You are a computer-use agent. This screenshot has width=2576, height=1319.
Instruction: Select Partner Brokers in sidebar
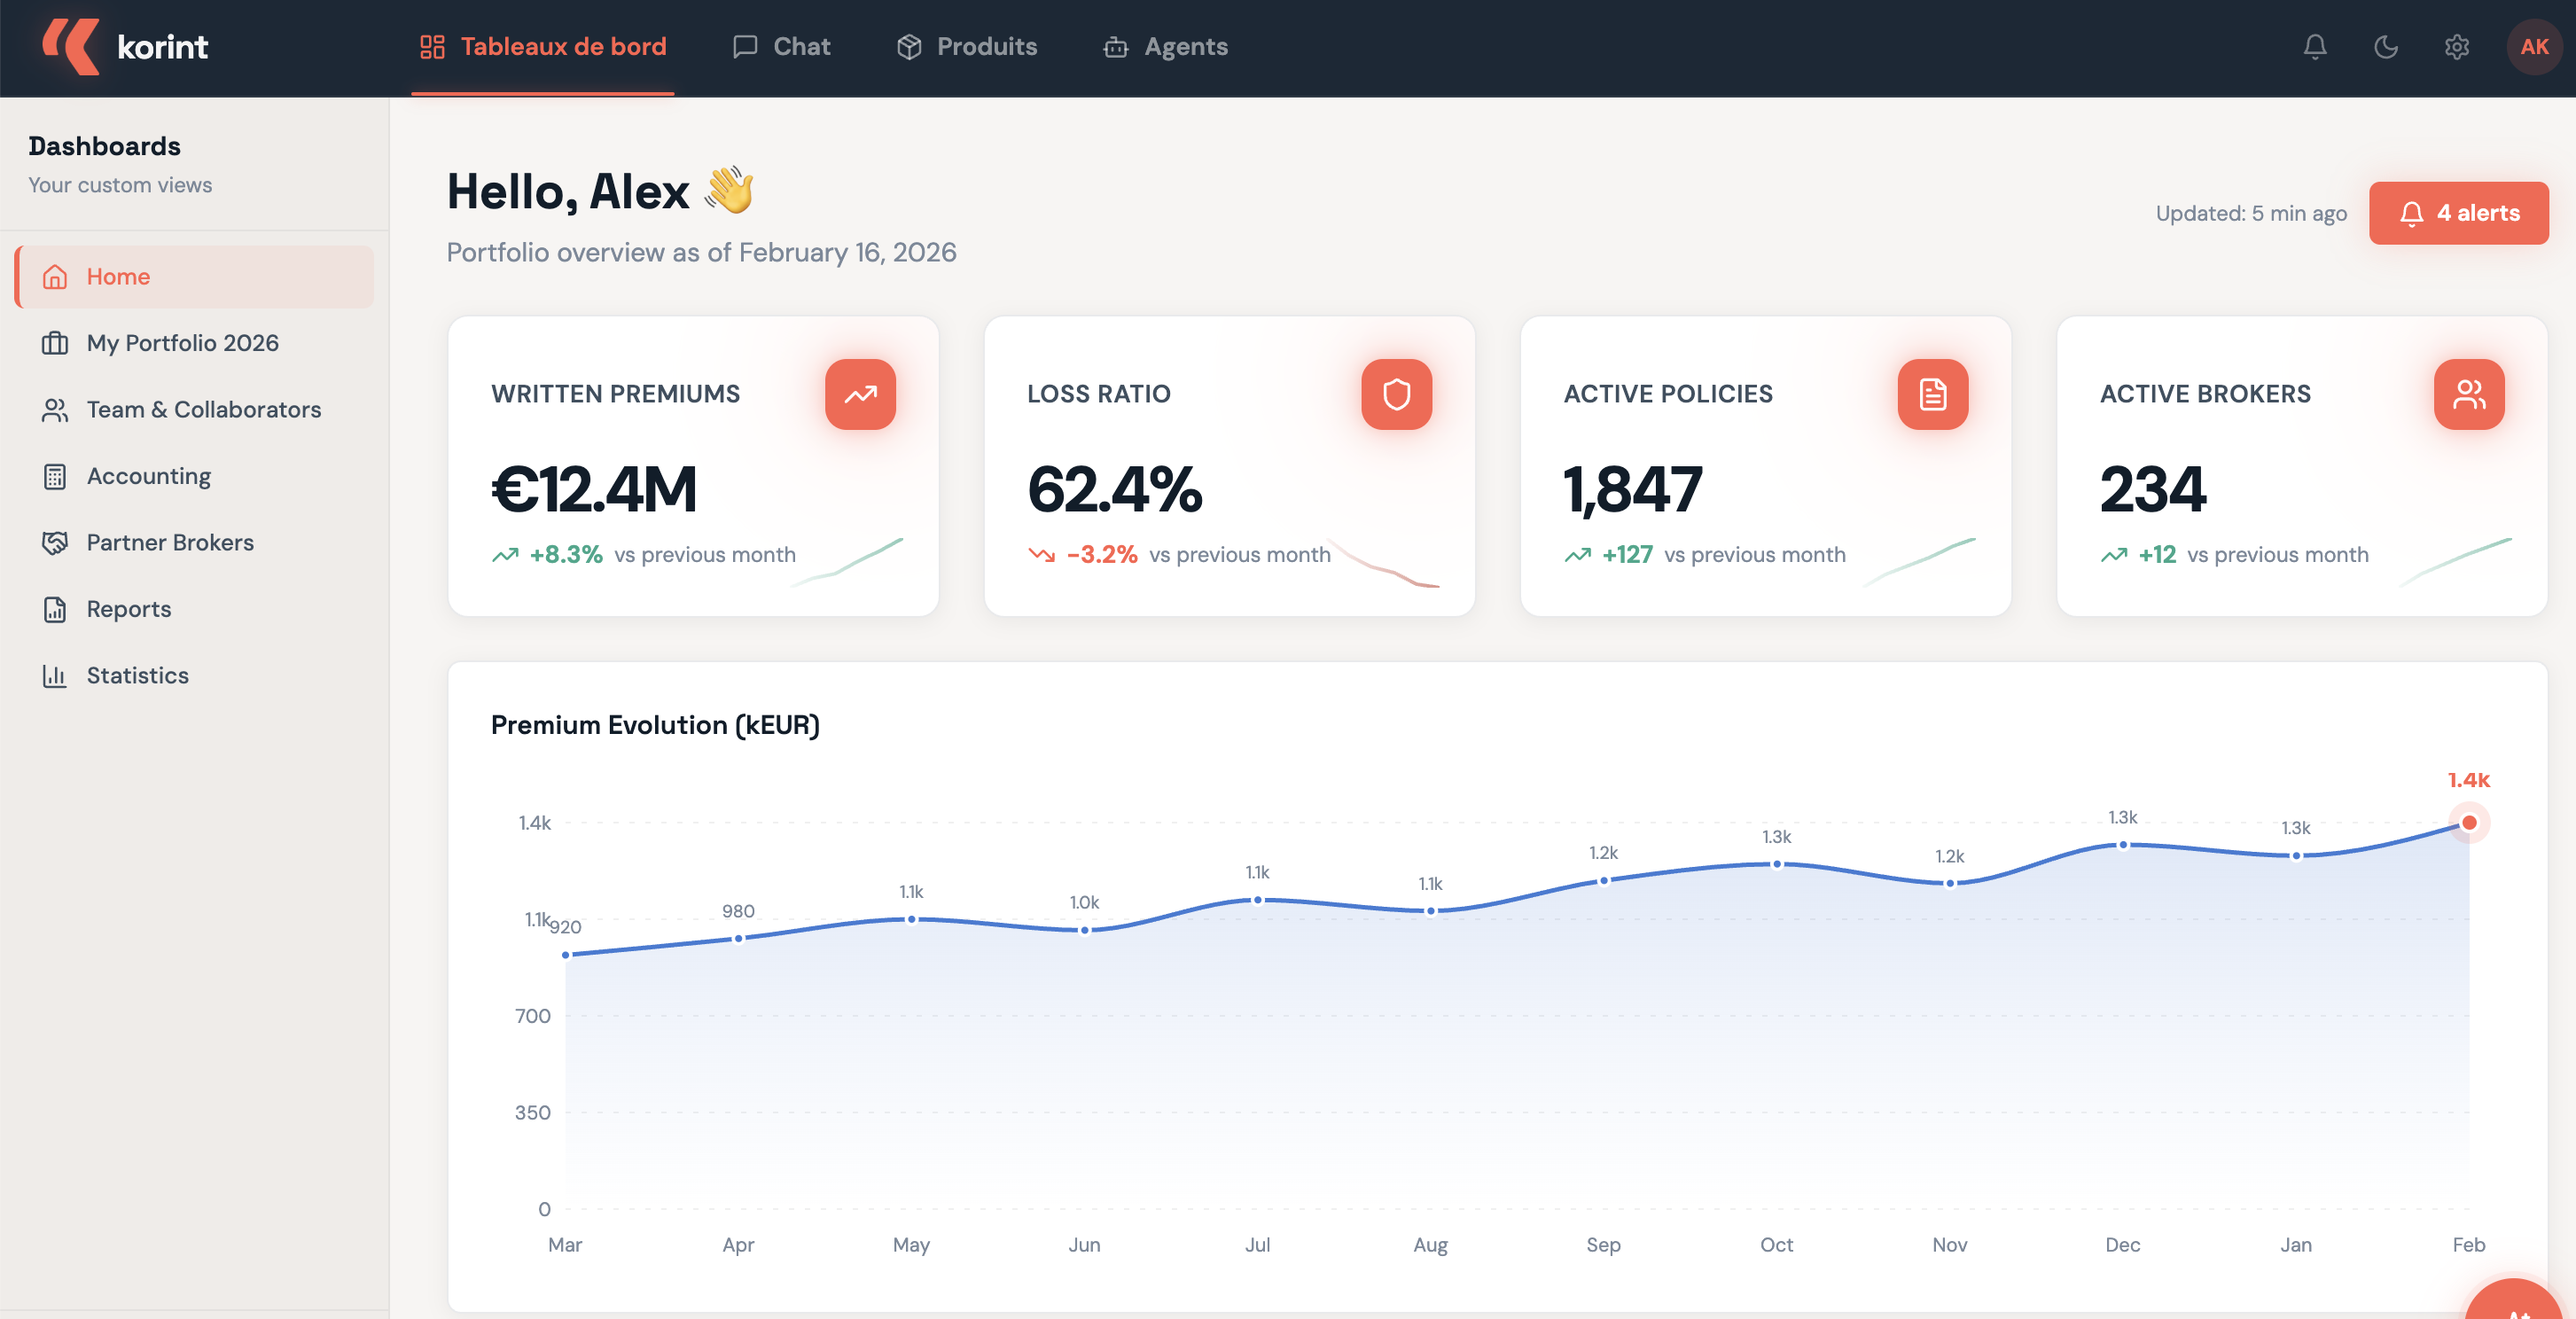pos(170,542)
